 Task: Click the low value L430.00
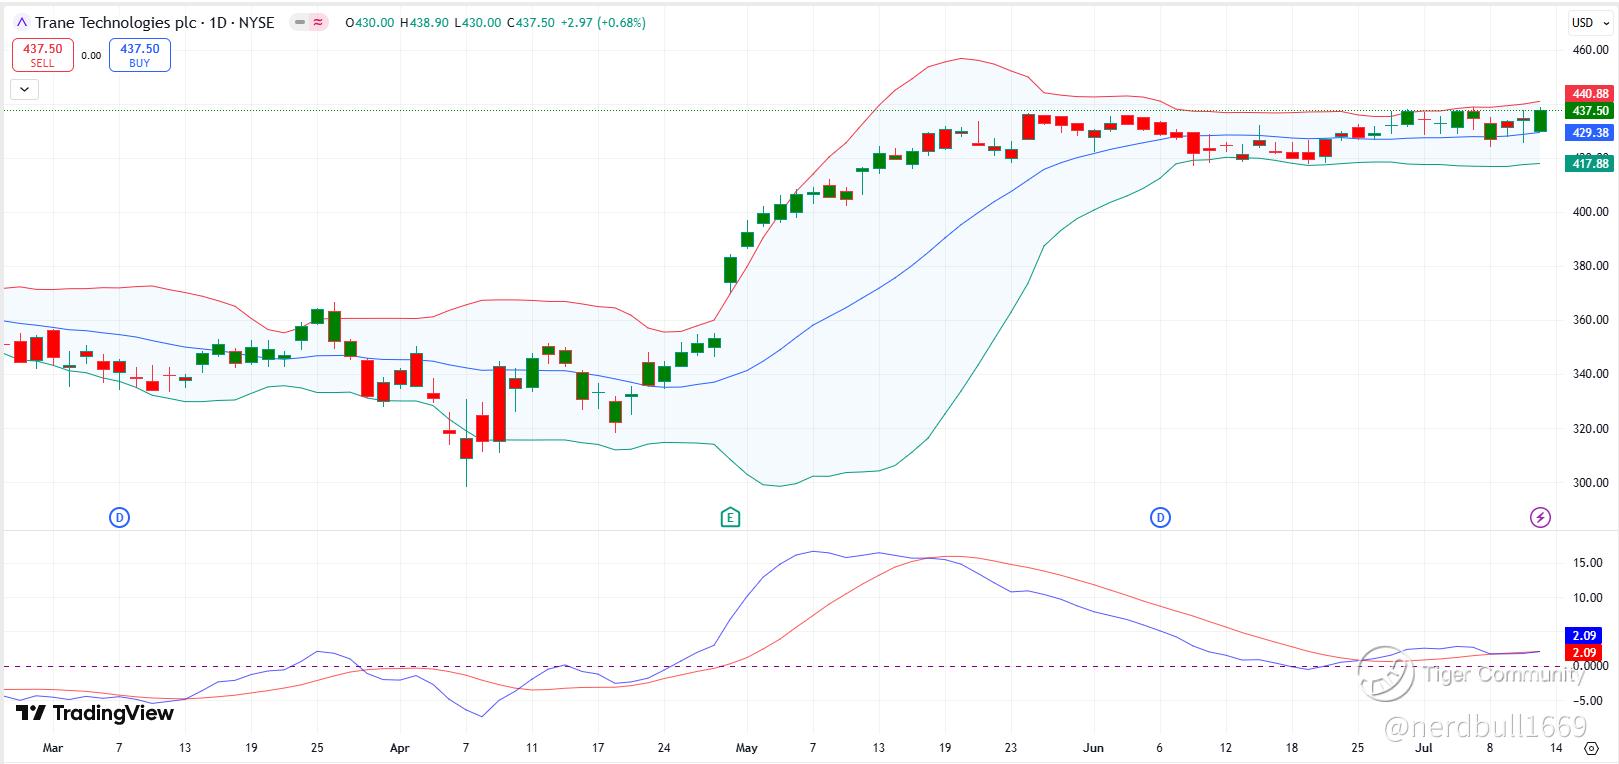[478, 22]
